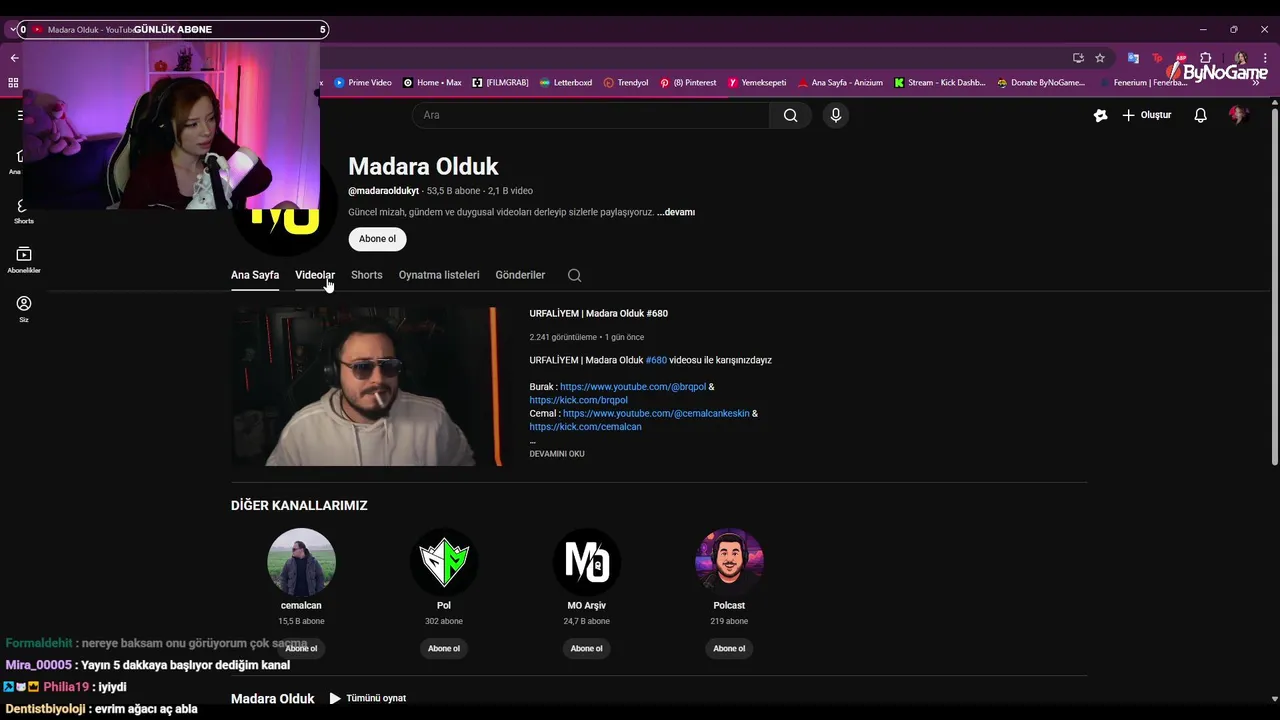The width and height of the screenshot is (1280, 720).
Task: Open the YouTube account avatar menu
Action: (x=1238, y=115)
